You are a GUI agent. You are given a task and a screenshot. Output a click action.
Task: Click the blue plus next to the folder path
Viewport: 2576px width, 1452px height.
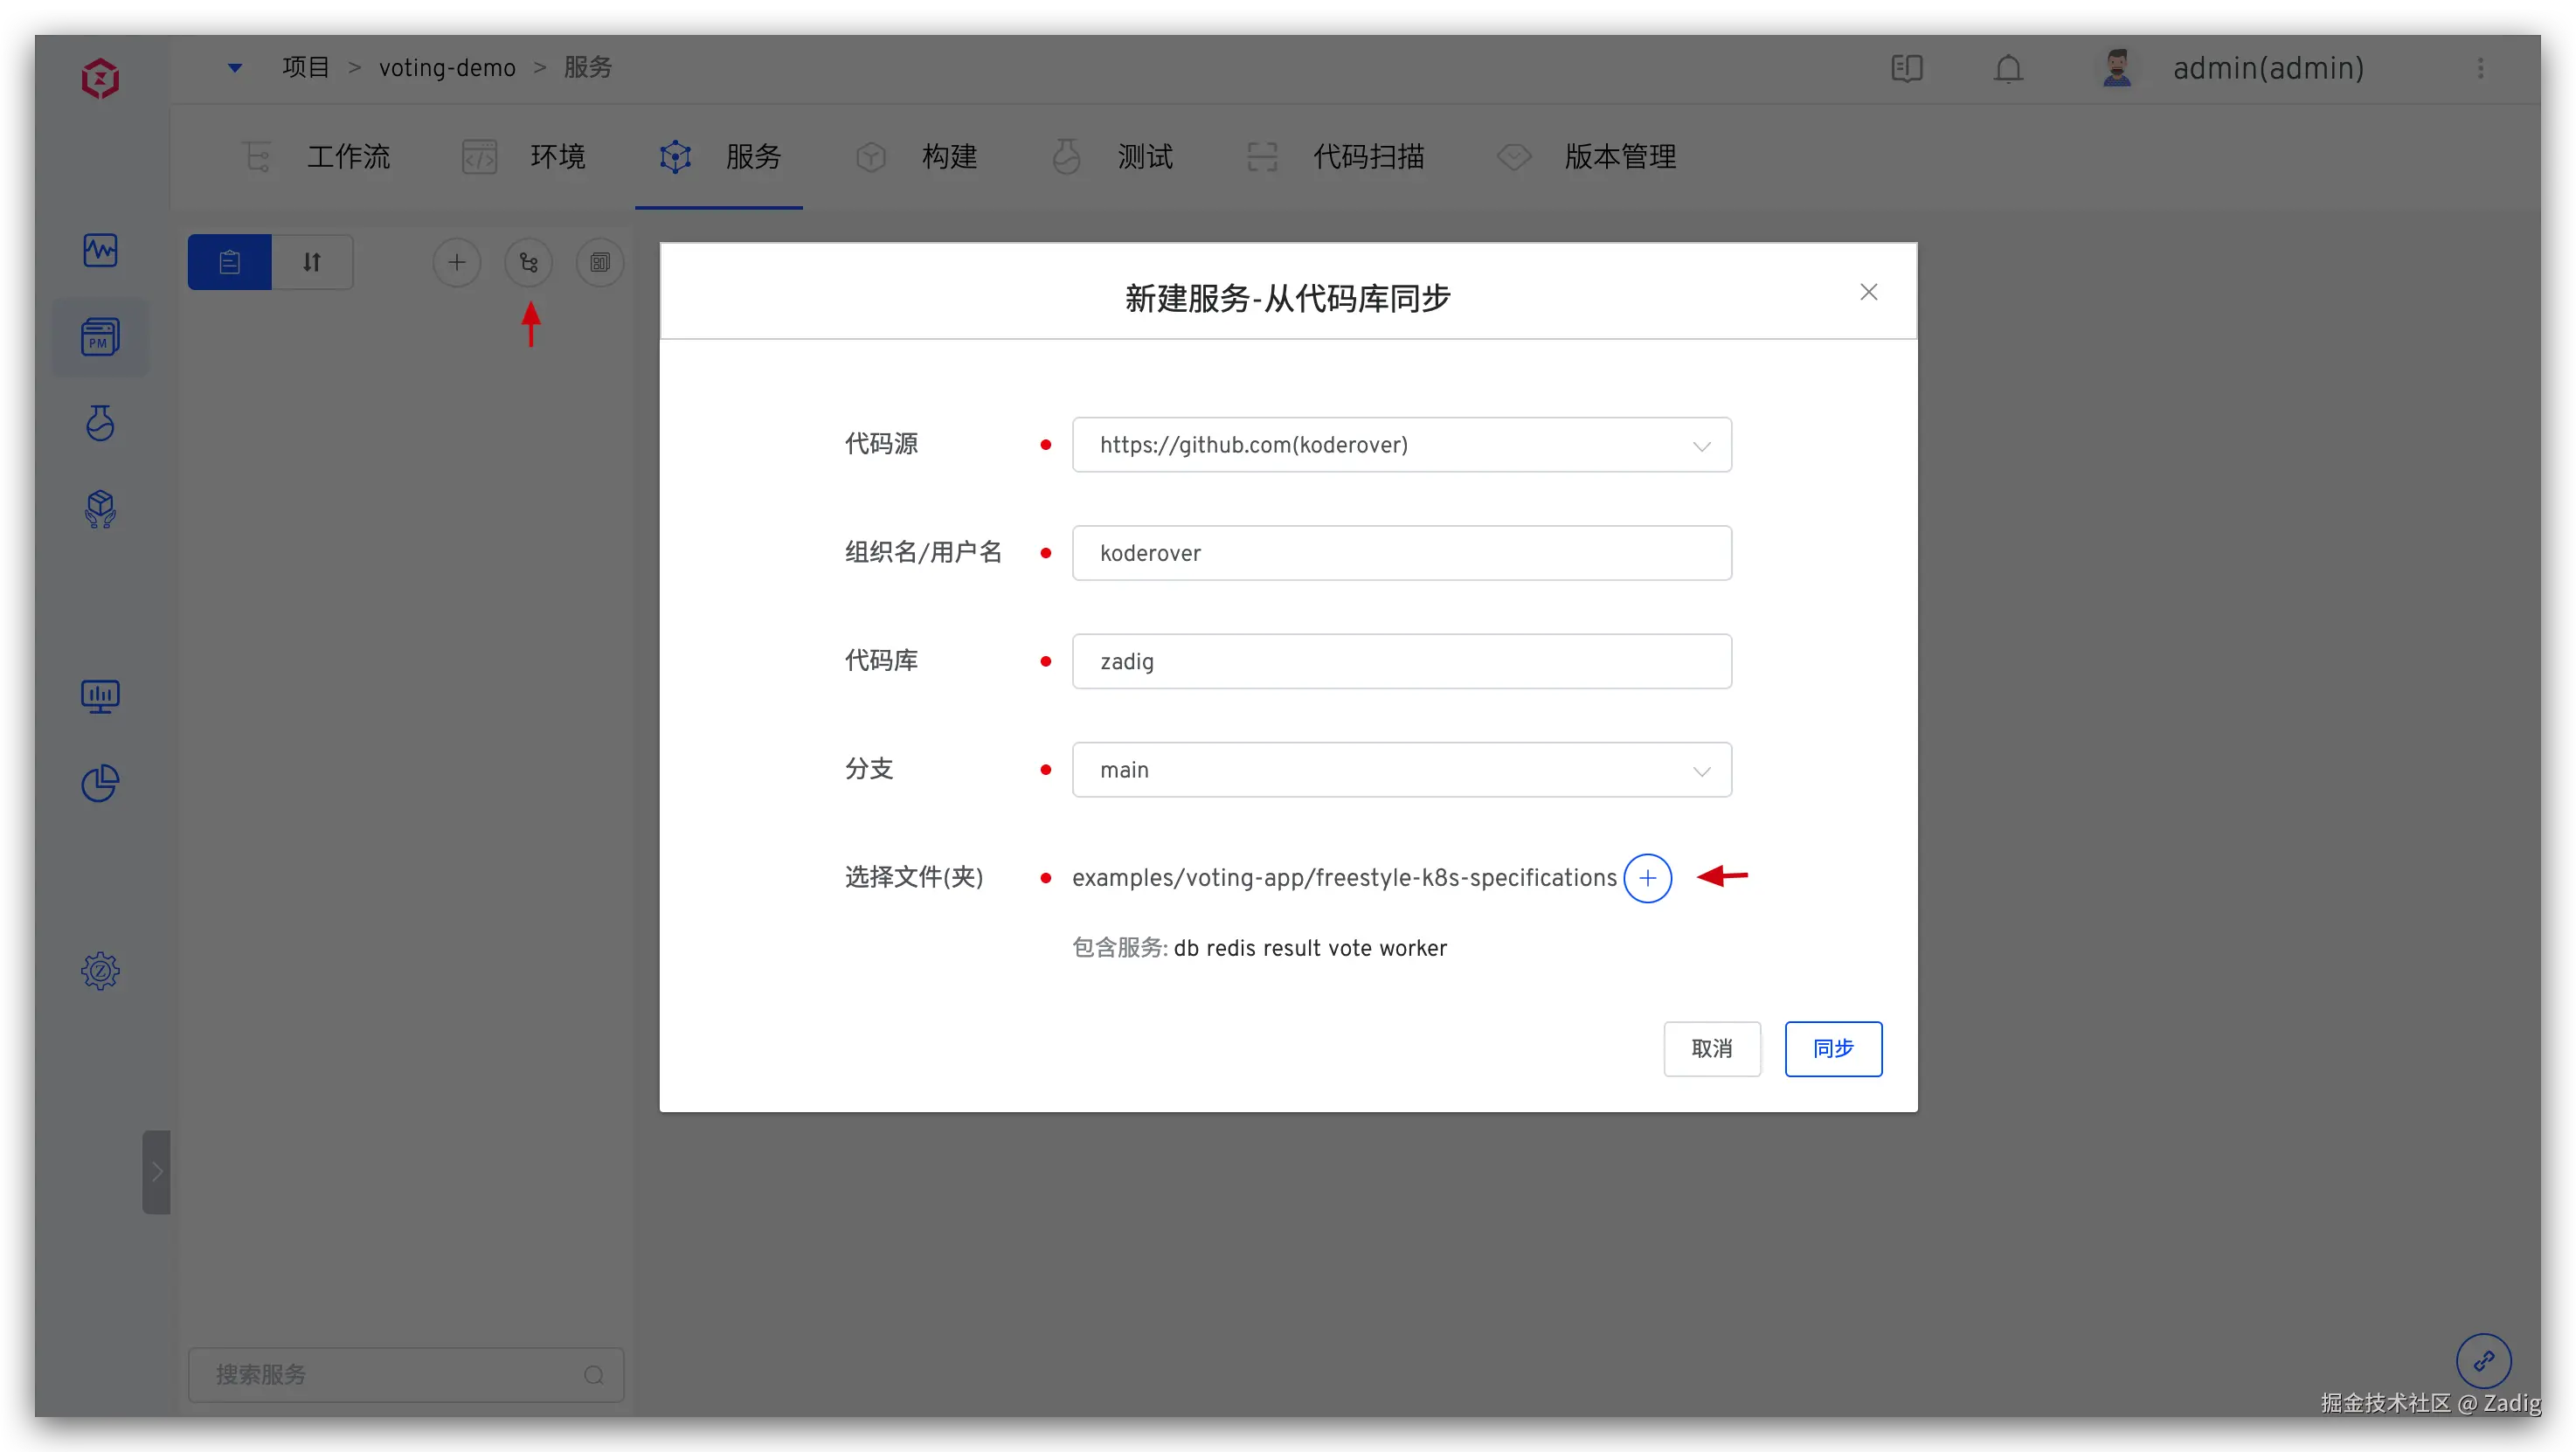pos(1647,878)
